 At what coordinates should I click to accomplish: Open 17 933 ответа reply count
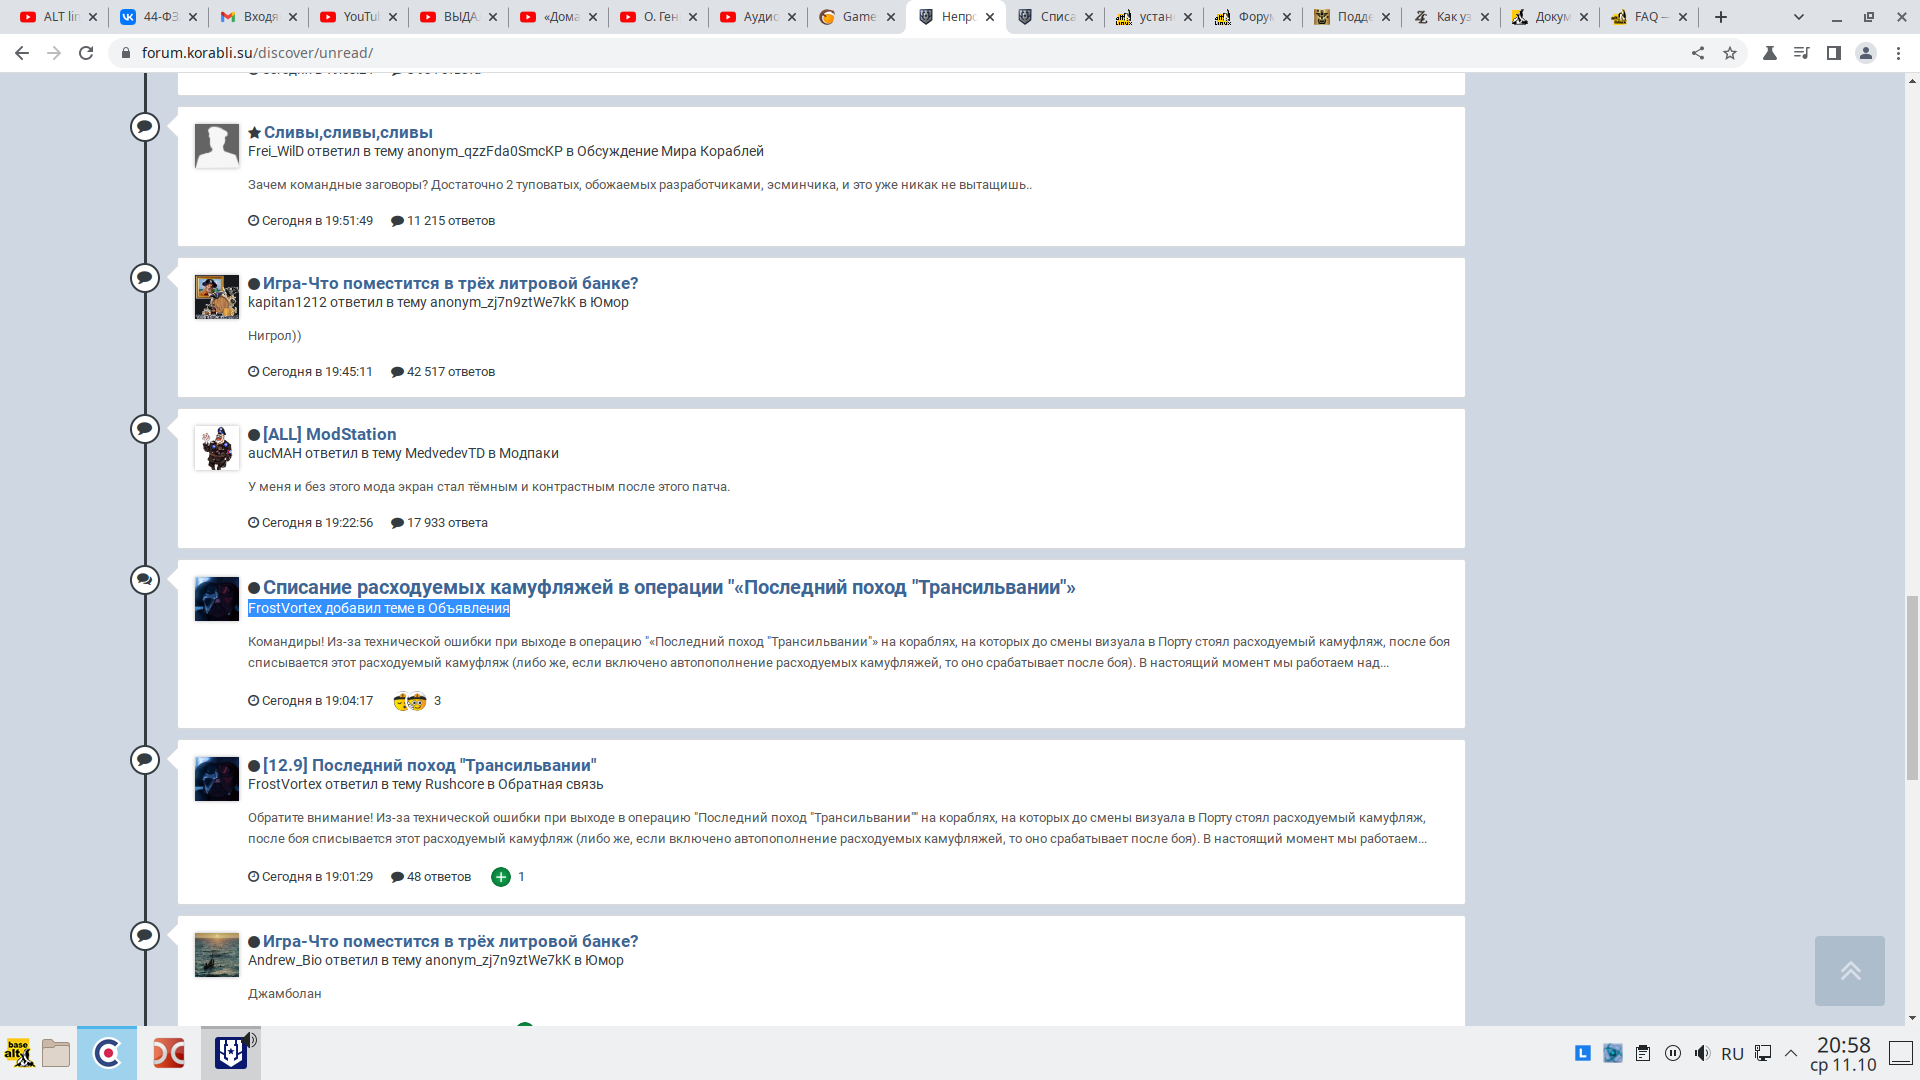[x=439, y=523]
